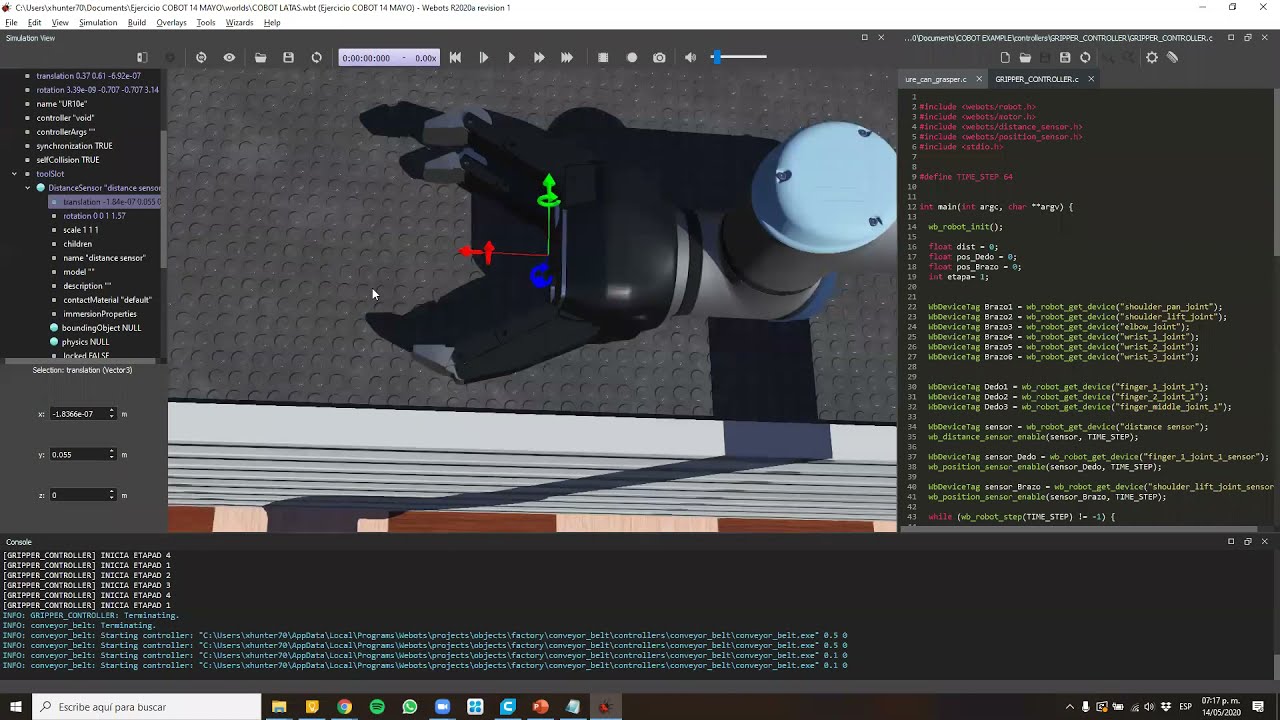Select the selfCollision TRUE field

pos(68,160)
